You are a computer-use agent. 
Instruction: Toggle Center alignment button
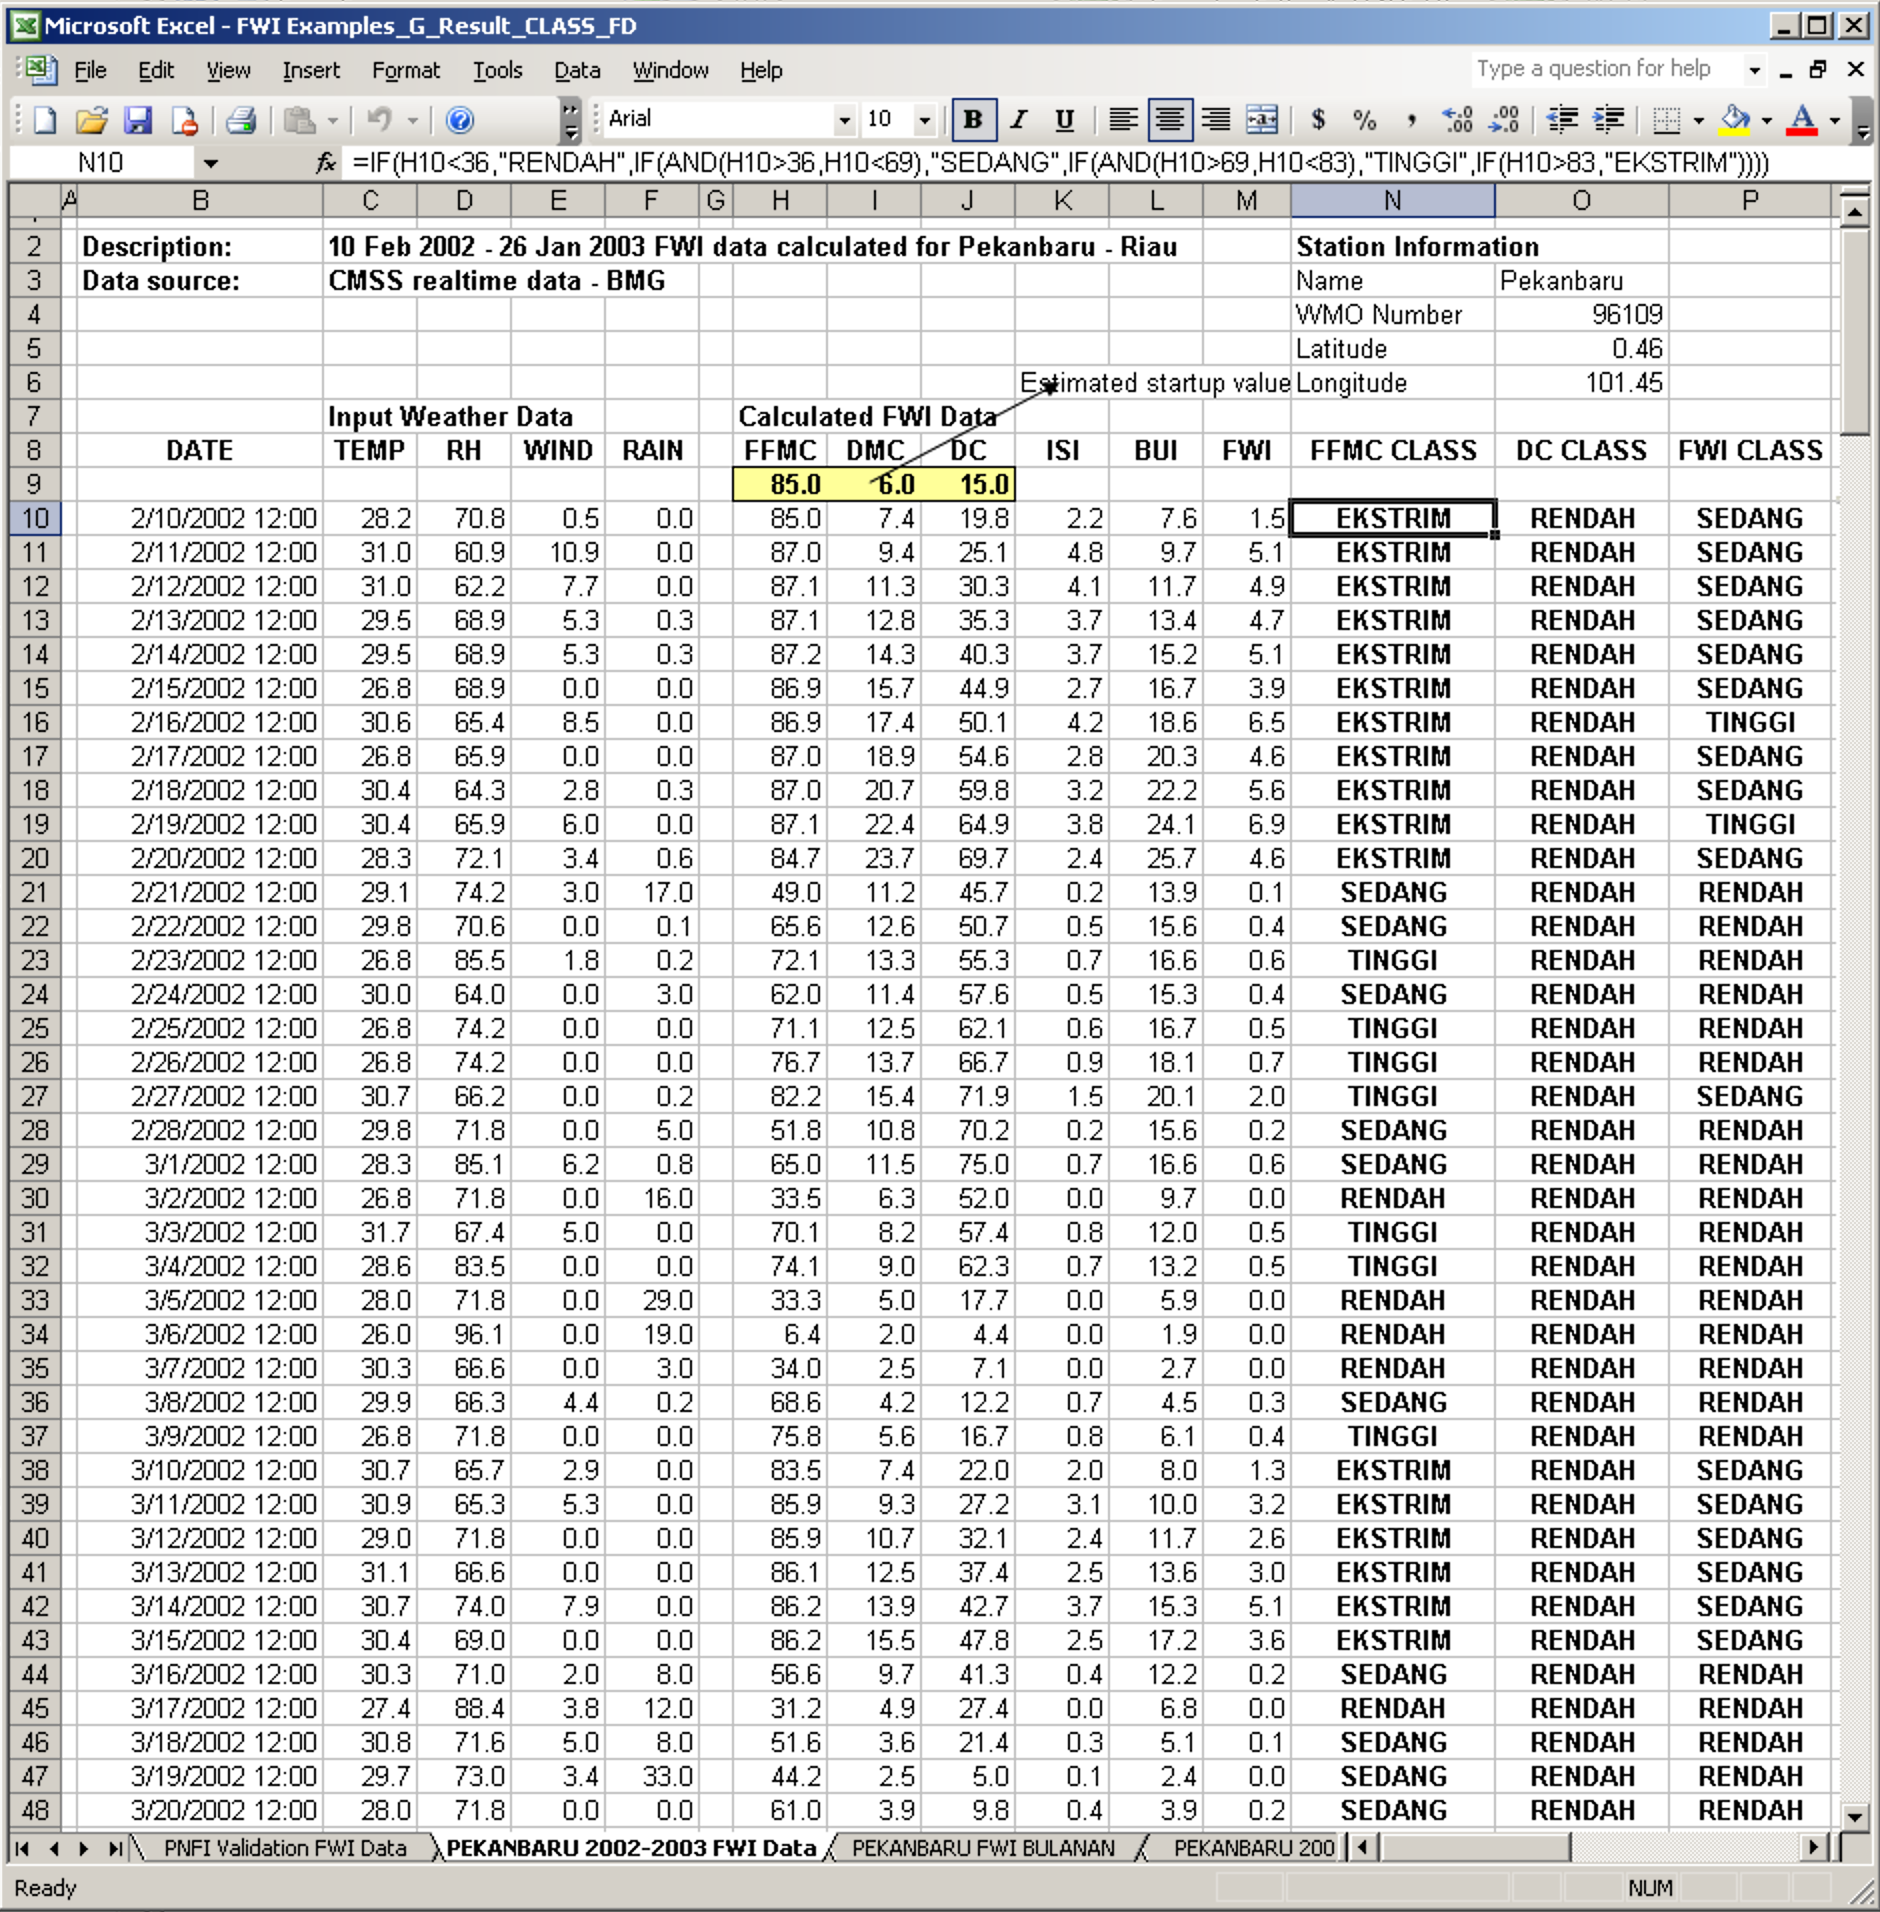(1169, 120)
